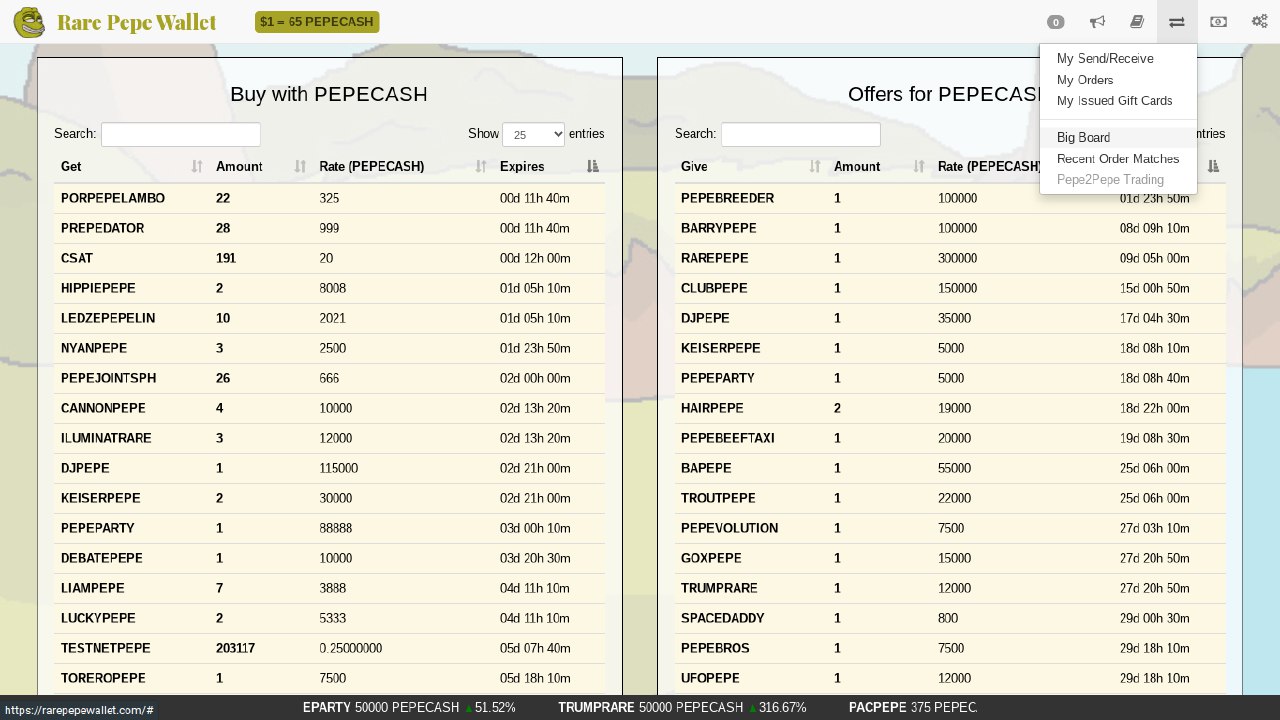Open the notifications counter badge
This screenshot has width=1280, height=720.
click(1055, 22)
